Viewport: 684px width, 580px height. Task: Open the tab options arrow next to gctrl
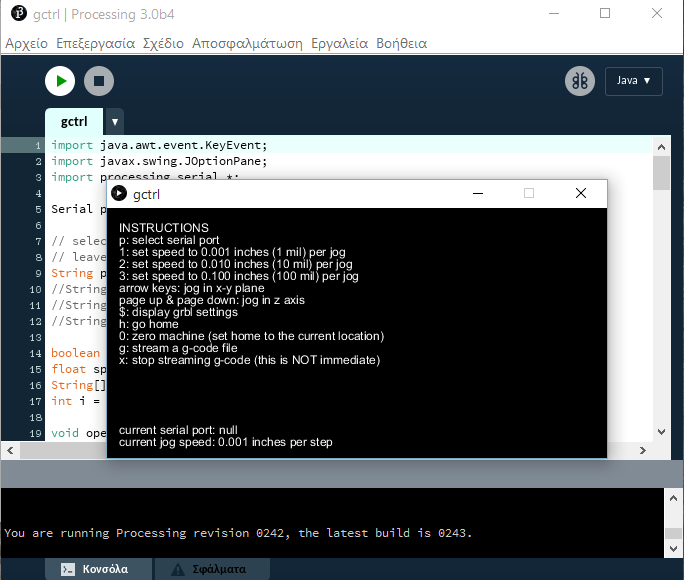tap(115, 122)
